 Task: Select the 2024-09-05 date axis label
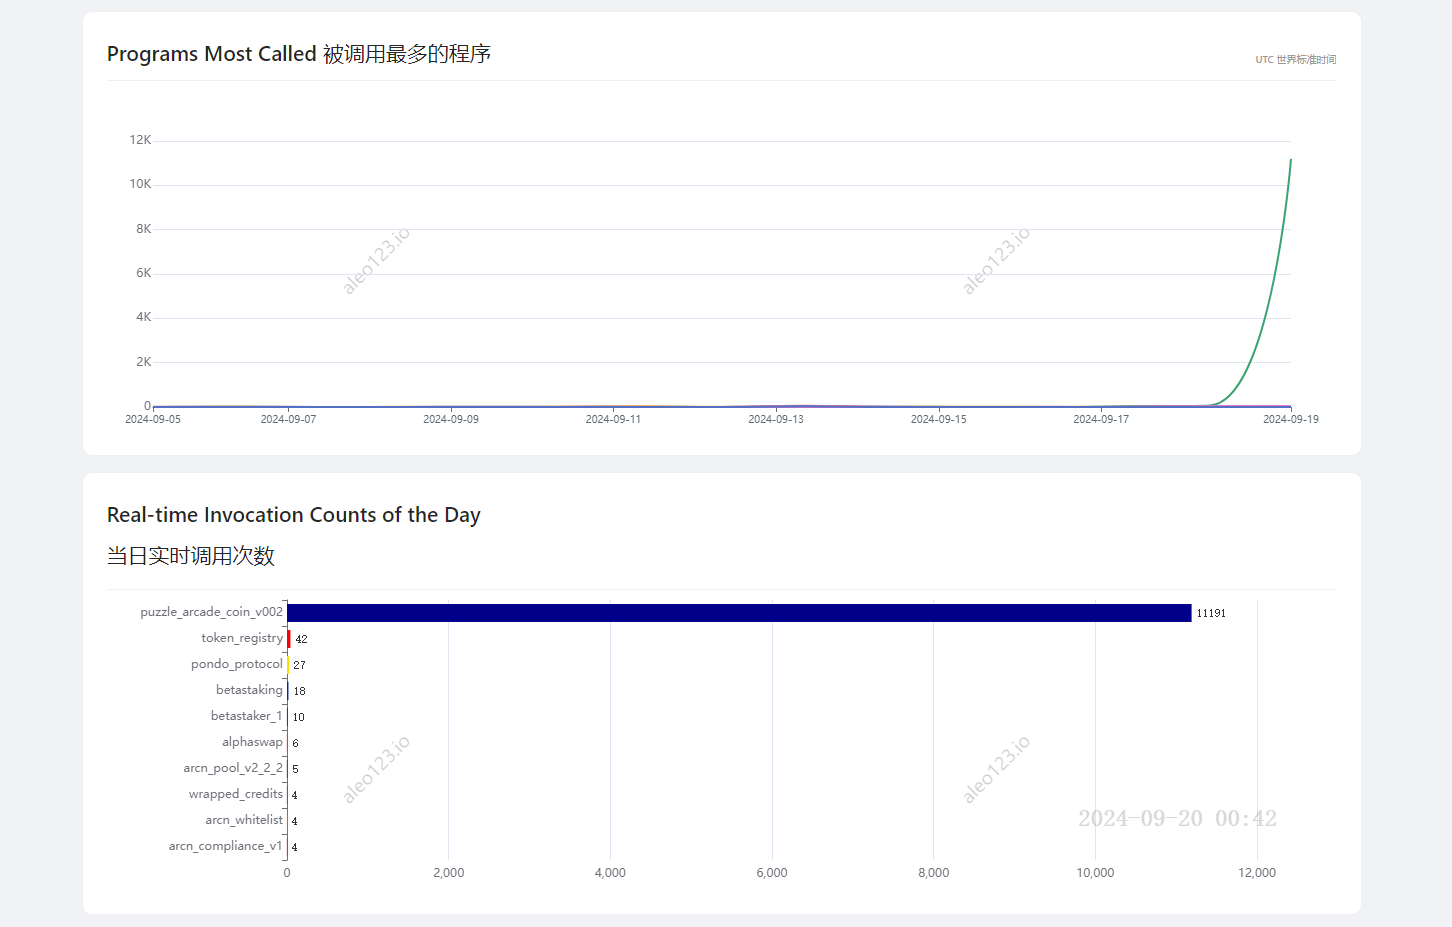click(x=153, y=420)
